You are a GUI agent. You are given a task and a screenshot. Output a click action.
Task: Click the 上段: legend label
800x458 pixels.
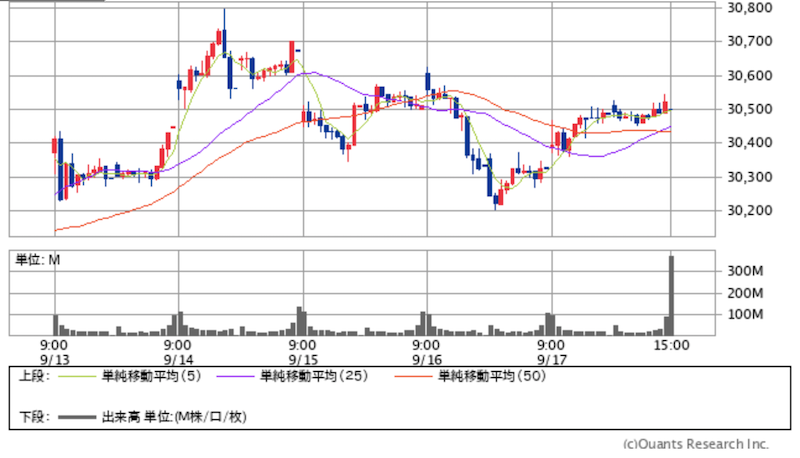(x=34, y=376)
